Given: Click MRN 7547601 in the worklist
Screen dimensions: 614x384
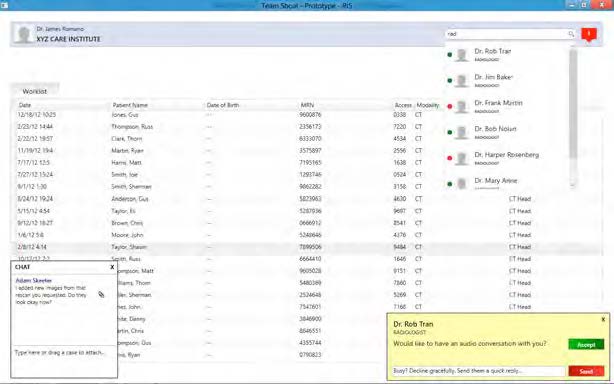Looking at the screenshot, I should (310, 307).
